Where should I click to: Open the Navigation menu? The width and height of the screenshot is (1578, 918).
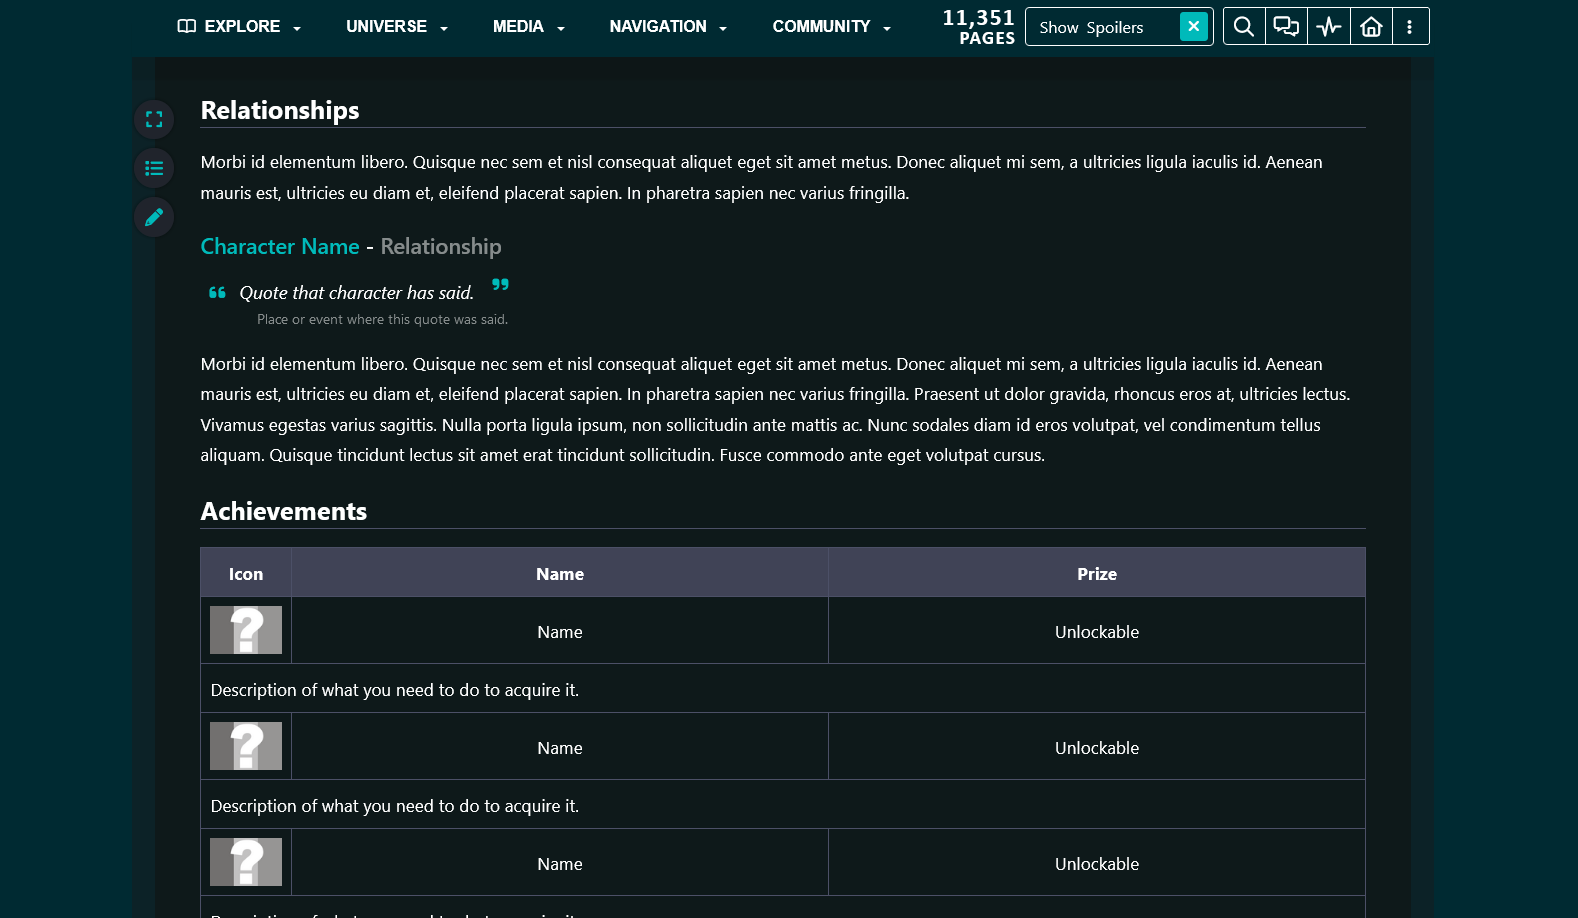click(667, 27)
